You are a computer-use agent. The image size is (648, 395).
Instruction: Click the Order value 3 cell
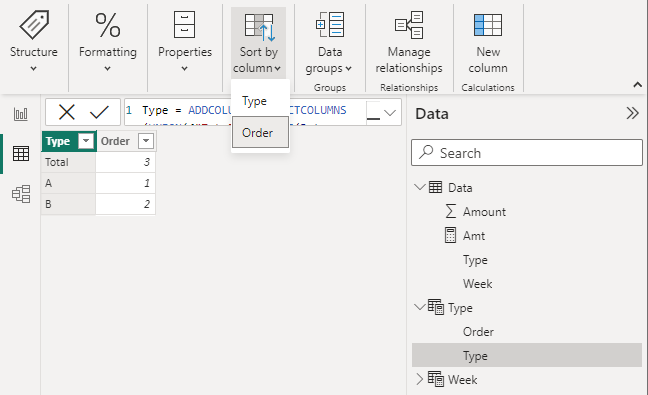[x=126, y=162]
